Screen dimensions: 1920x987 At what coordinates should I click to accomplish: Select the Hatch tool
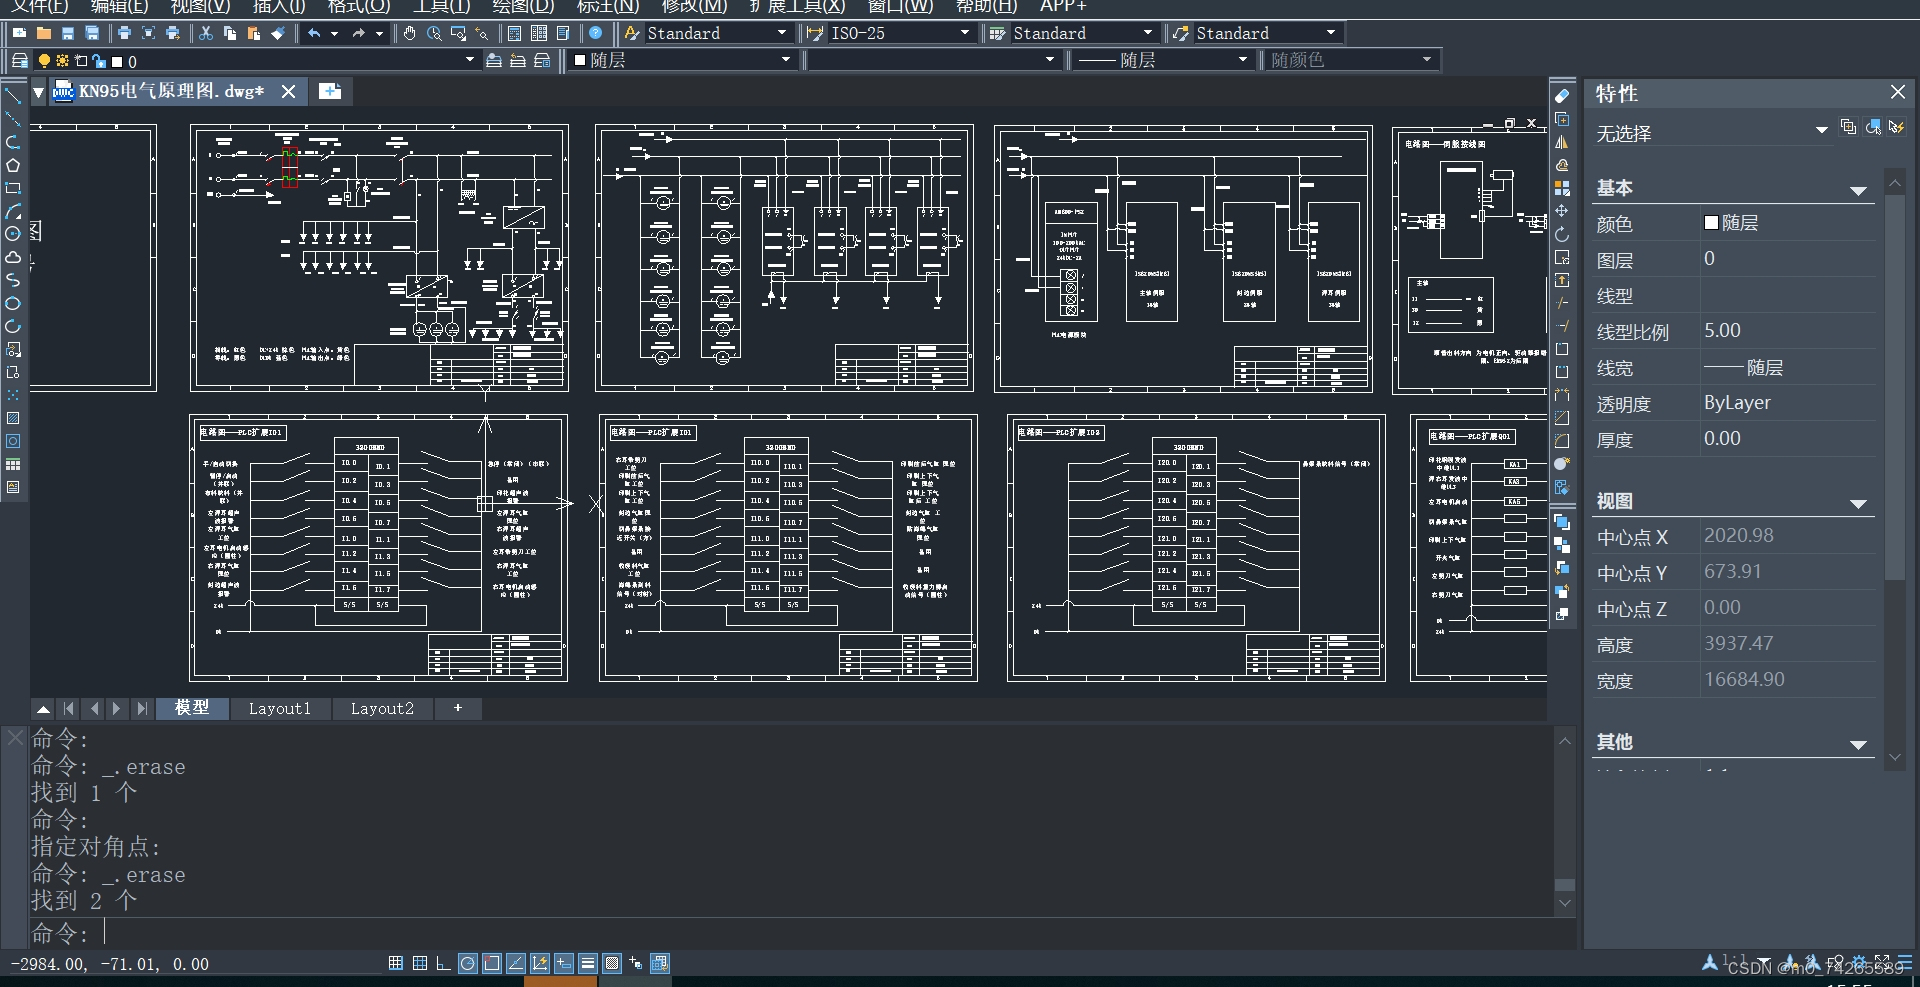pos(13,418)
